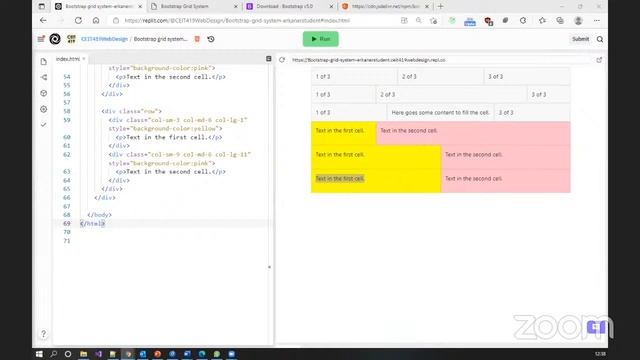Open the Version control sidebar icon

click(x=44, y=77)
